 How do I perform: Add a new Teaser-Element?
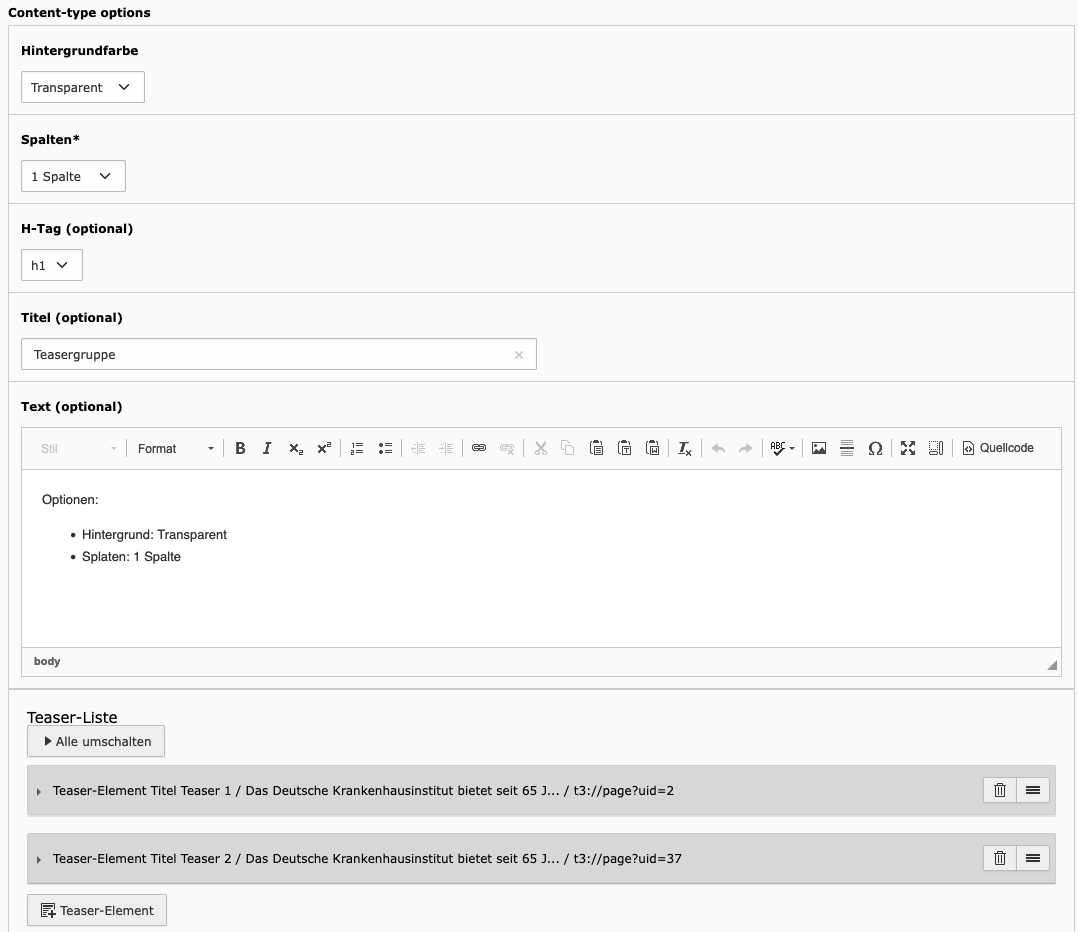(97, 911)
